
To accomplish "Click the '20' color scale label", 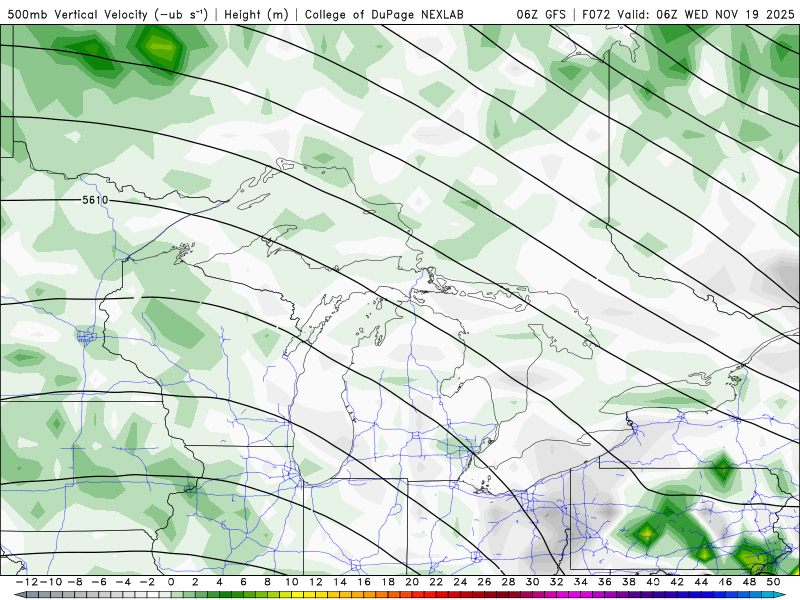I will pos(412,582).
